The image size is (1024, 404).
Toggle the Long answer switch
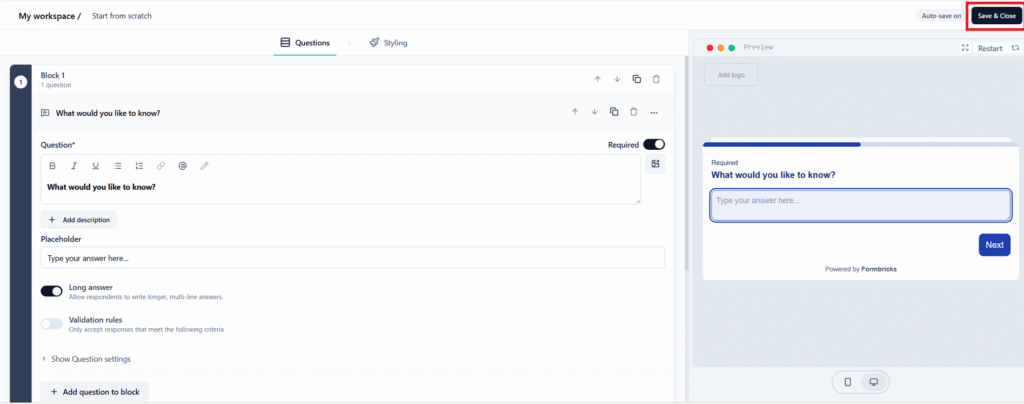pyautogui.click(x=52, y=291)
